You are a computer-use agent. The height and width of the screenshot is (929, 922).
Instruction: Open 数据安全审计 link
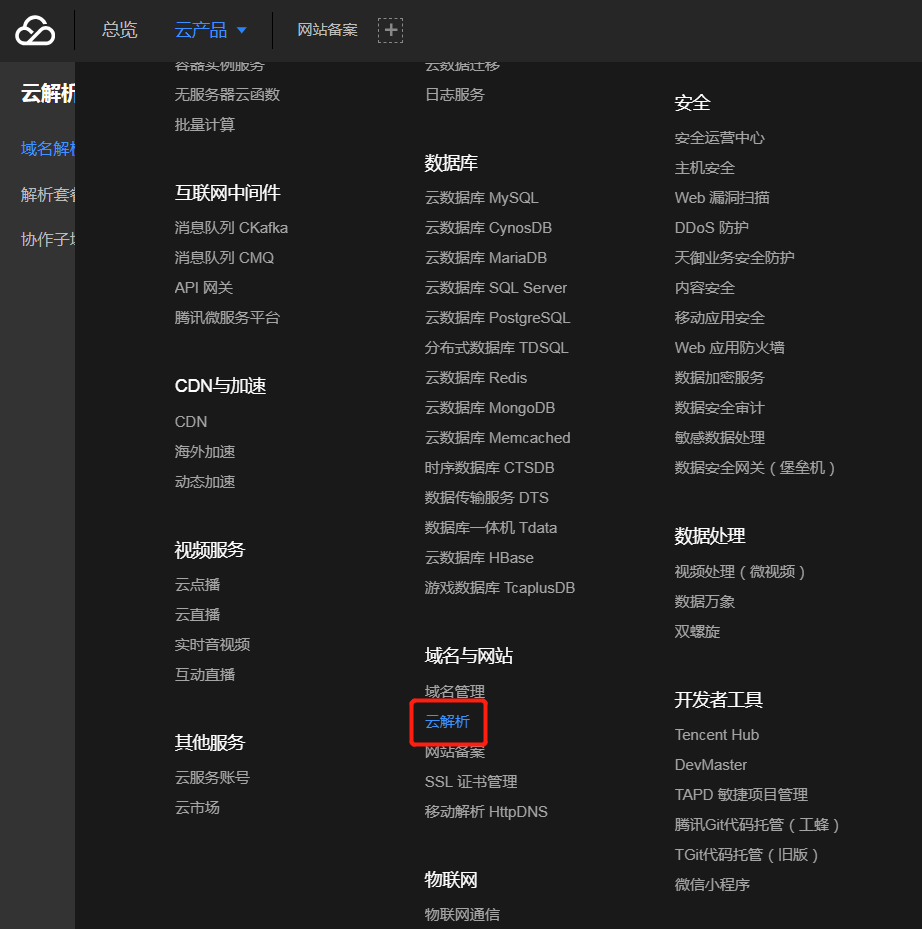(719, 408)
